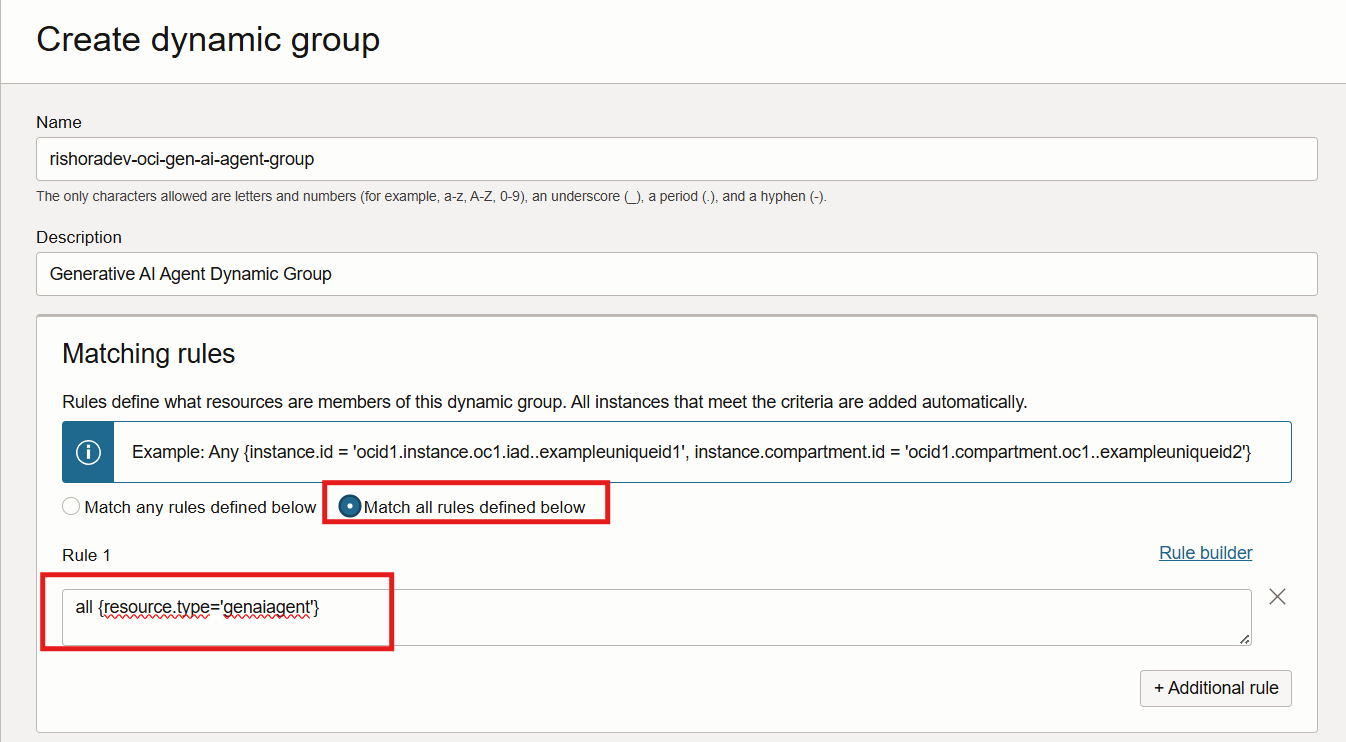
Task: Focus the Name input field
Action: [x=676, y=159]
